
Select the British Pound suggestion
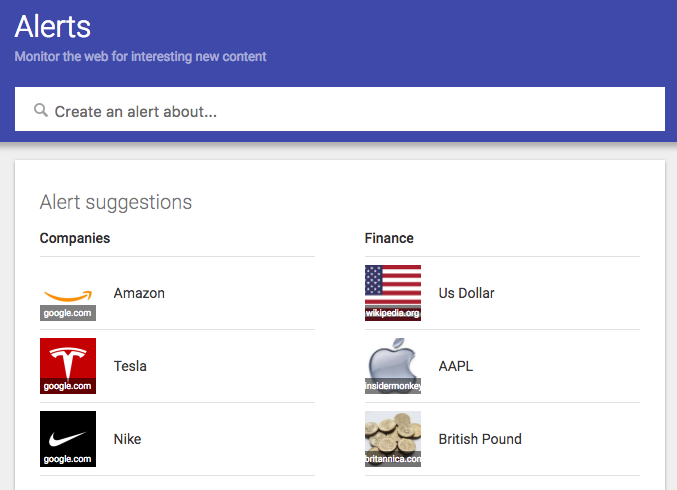480,439
